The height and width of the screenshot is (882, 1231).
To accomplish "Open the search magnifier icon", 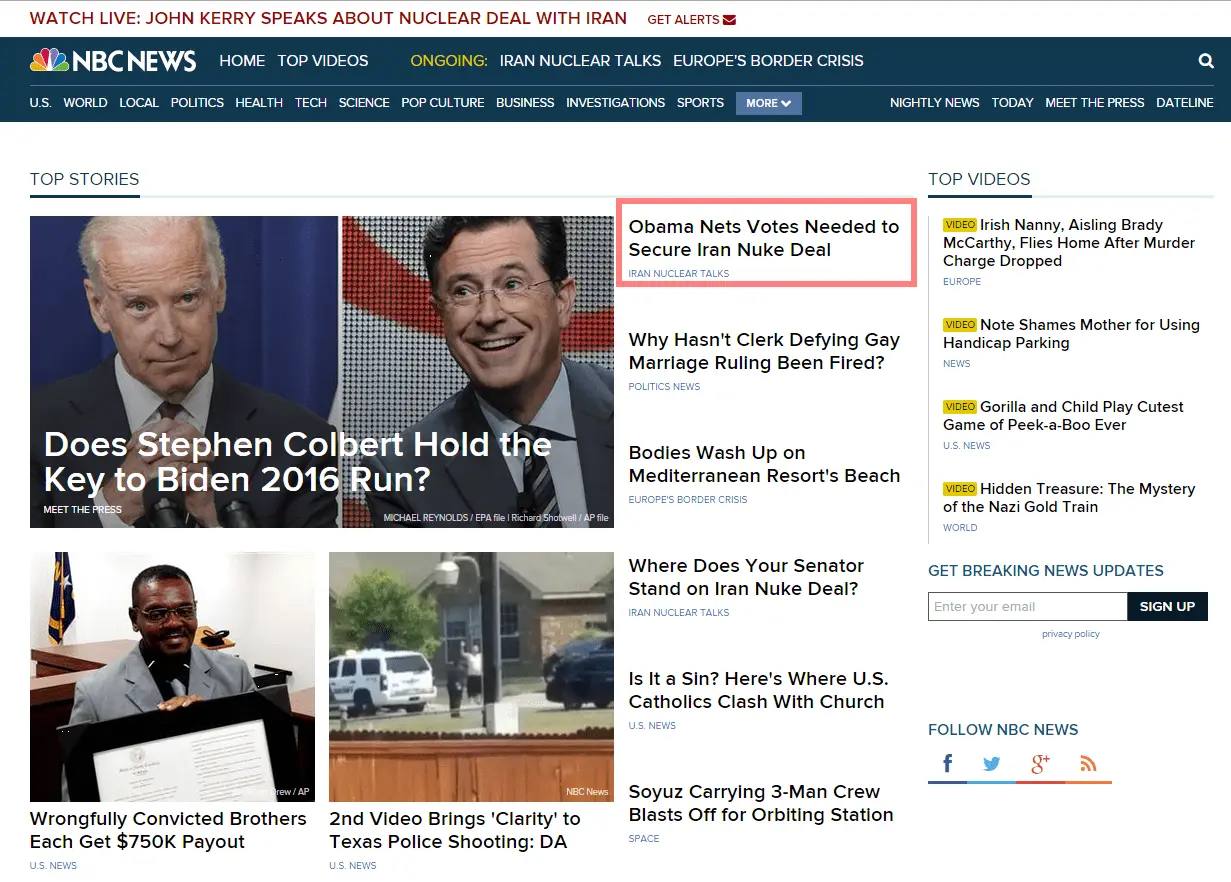I will (1206, 61).
